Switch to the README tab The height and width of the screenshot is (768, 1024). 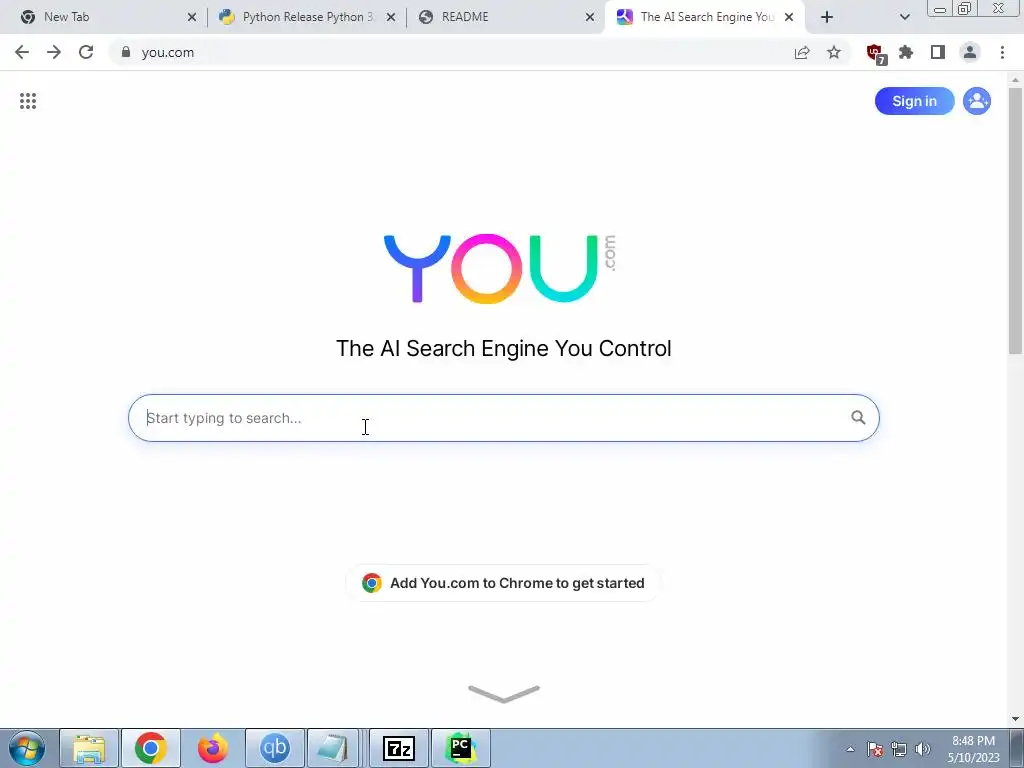(506, 17)
